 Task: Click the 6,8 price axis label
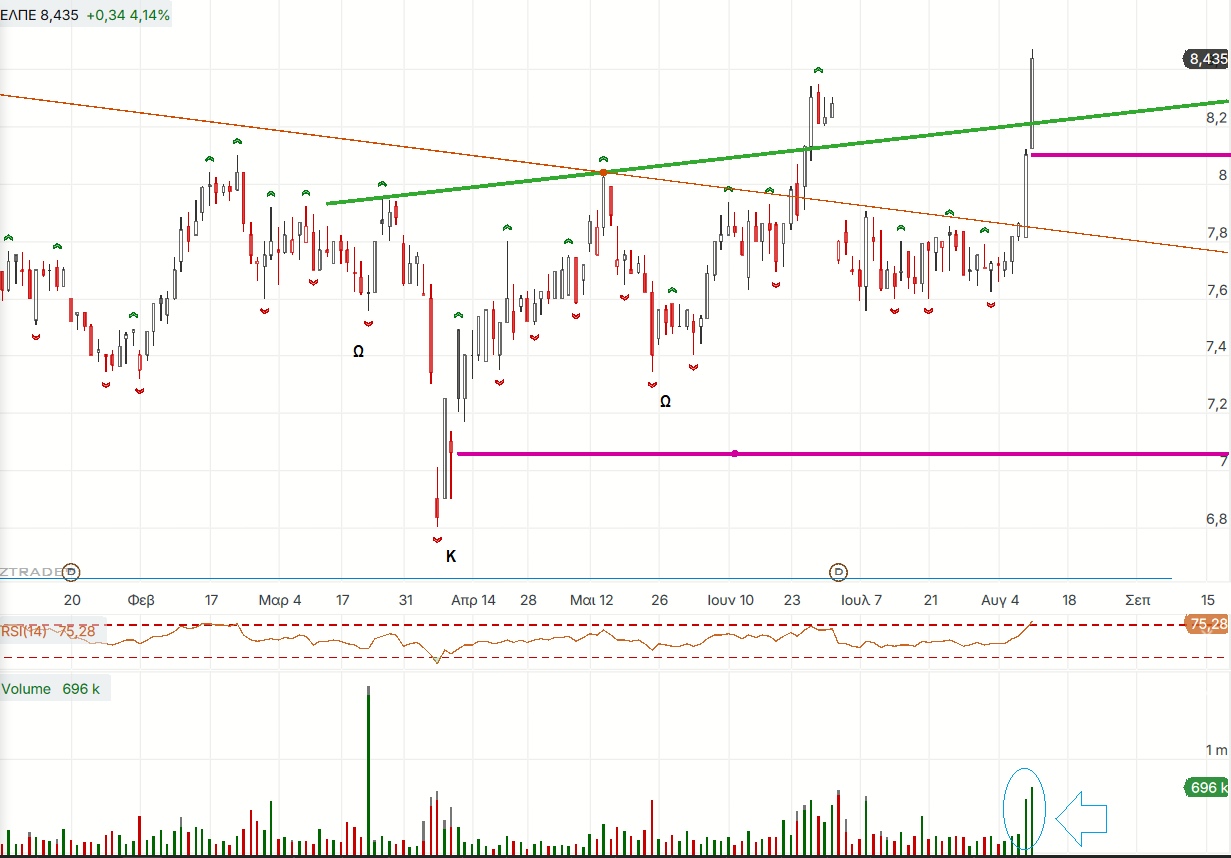pos(1215,519)
